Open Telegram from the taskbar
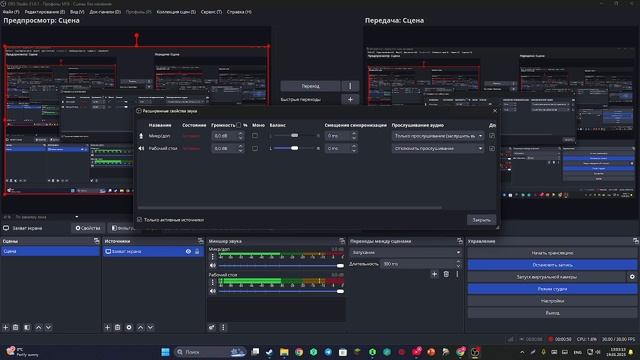 [x=328, y=352]
